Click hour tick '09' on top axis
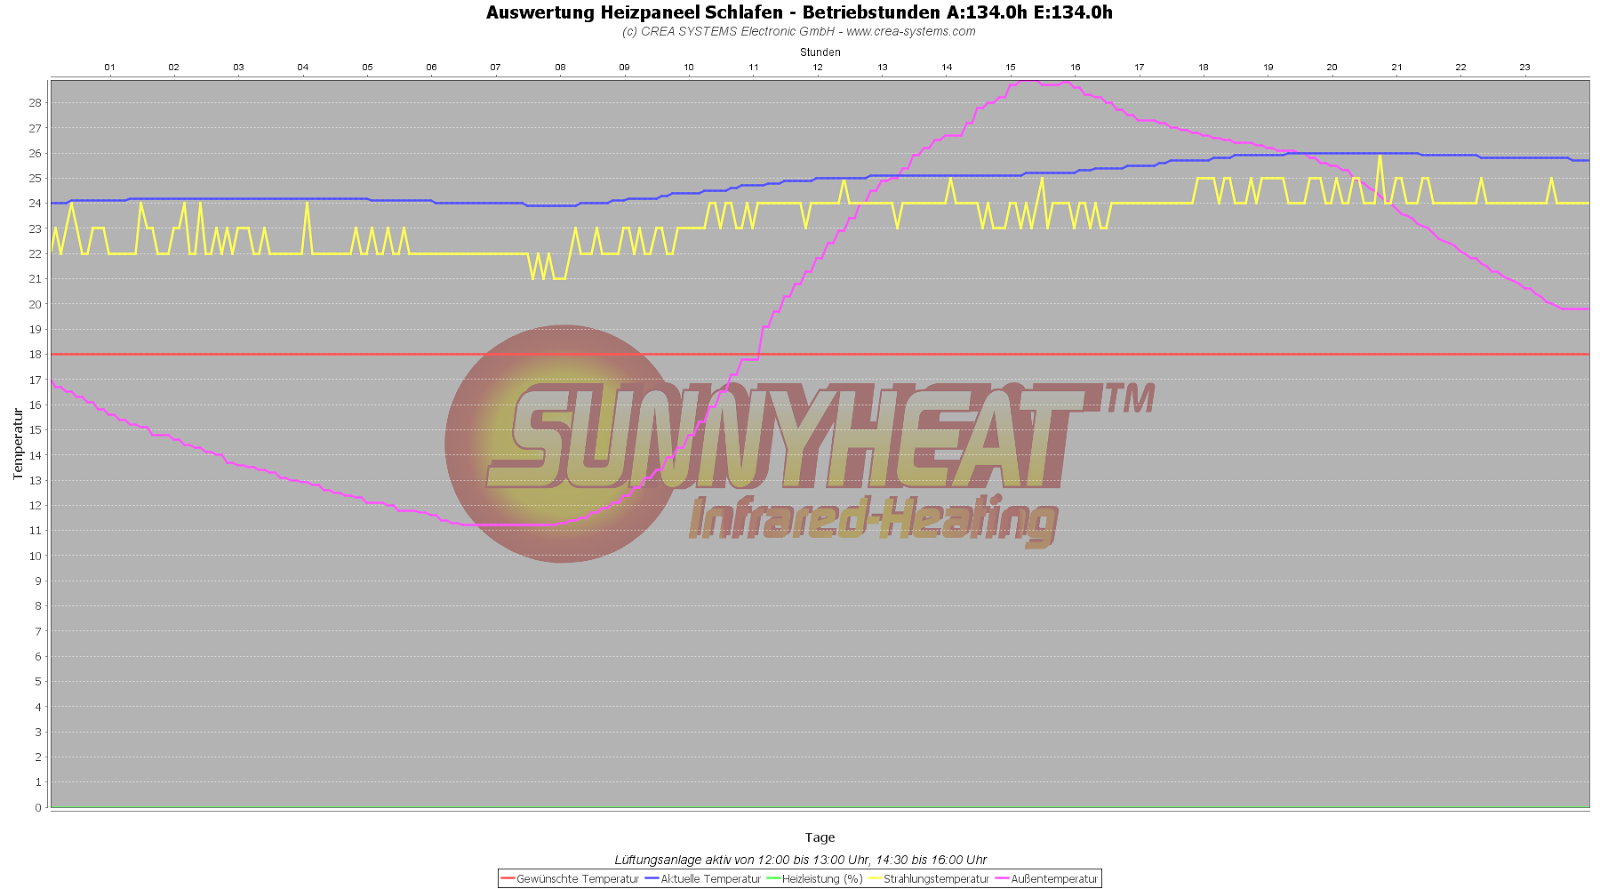The width and height of the screenshot is (1600, 889). [x=625, y=67]
